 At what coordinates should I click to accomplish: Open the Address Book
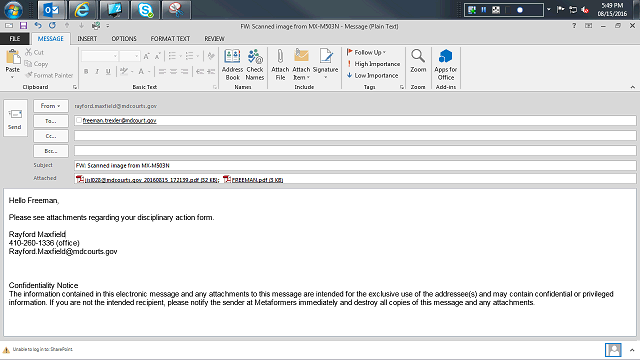[232, 64]
